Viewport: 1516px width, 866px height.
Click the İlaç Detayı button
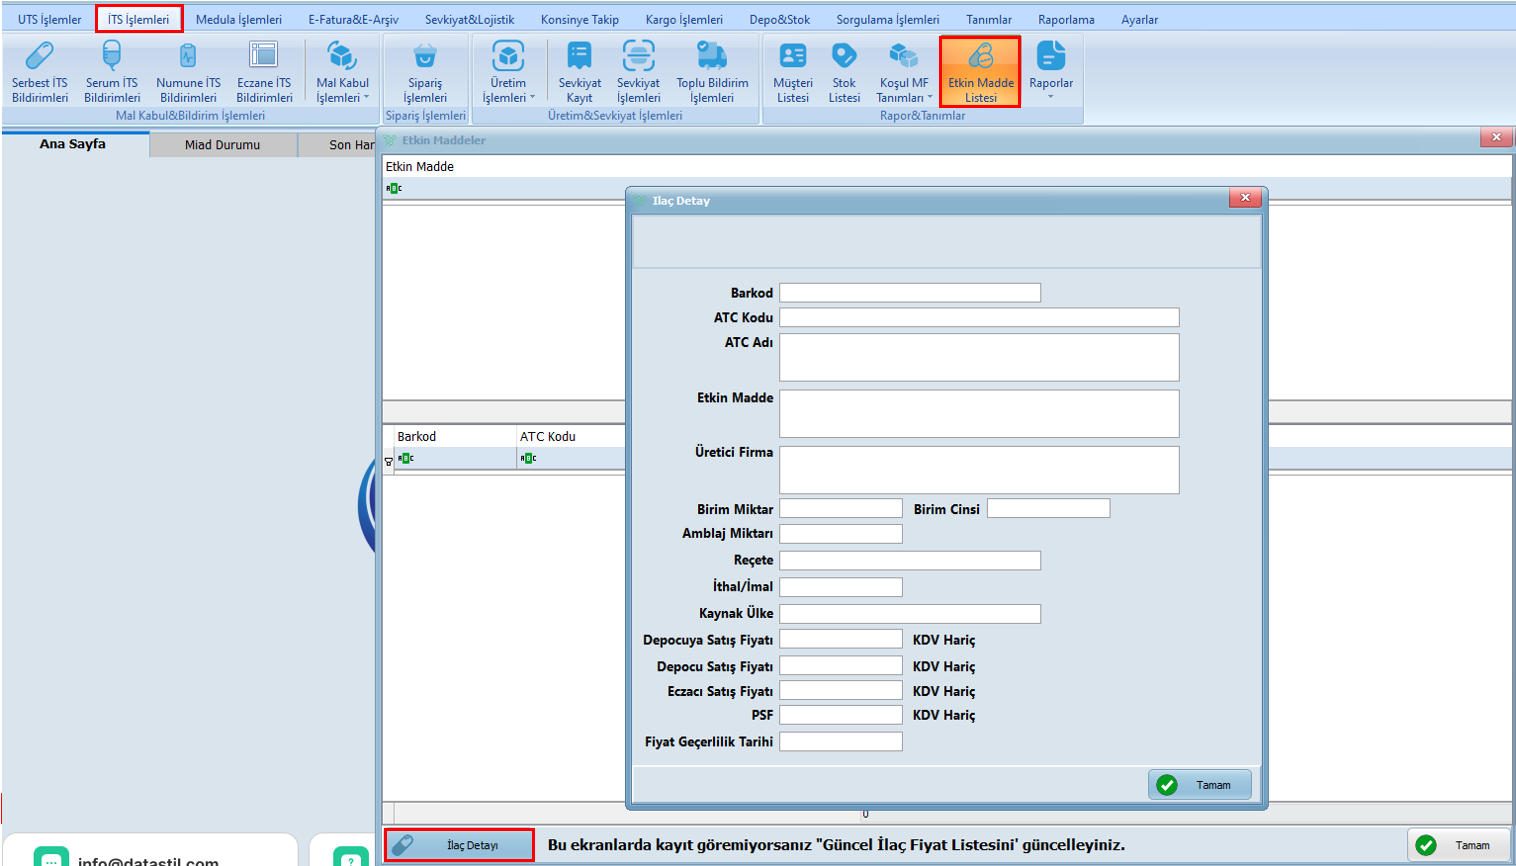click(x=459, y=845)
